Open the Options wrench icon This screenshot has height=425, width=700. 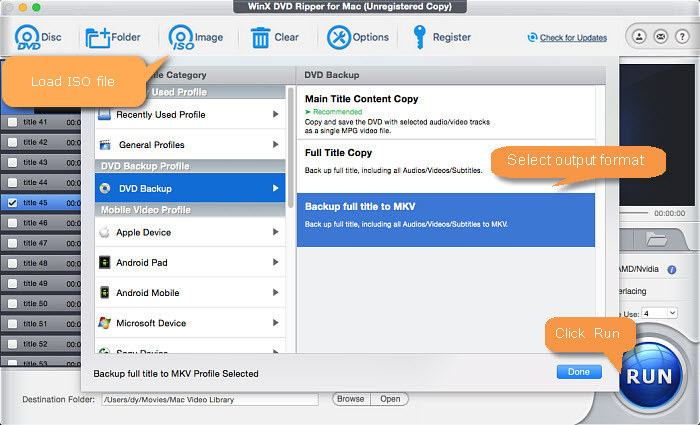(339, 38)
